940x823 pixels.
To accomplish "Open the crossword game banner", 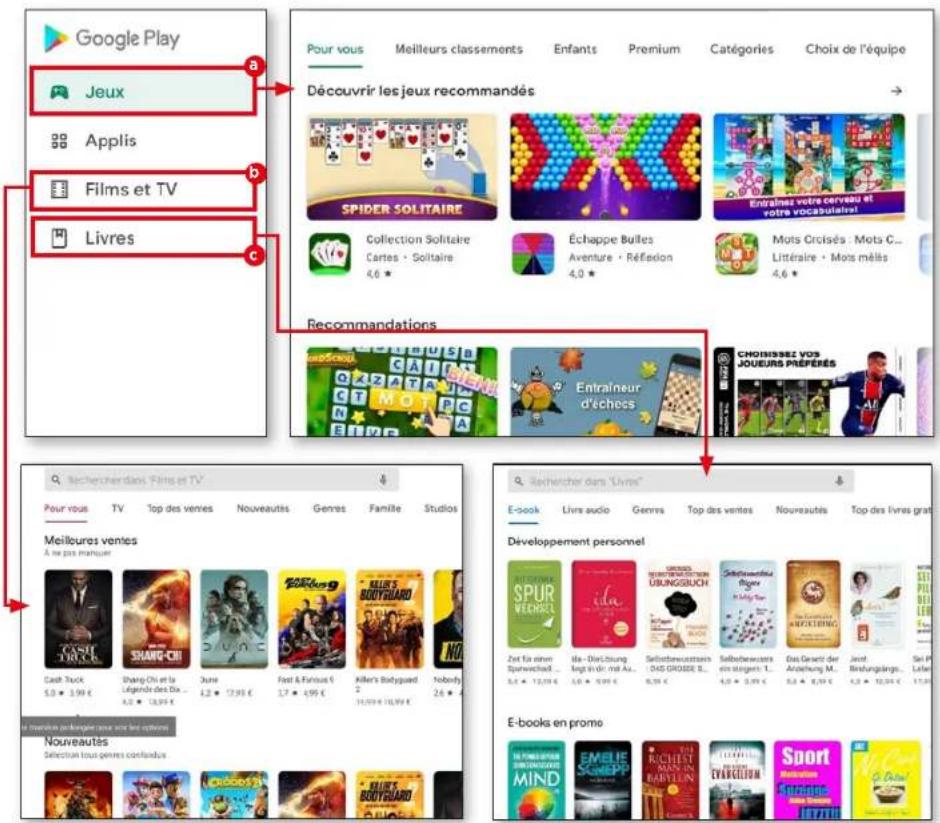I will 809,167.
